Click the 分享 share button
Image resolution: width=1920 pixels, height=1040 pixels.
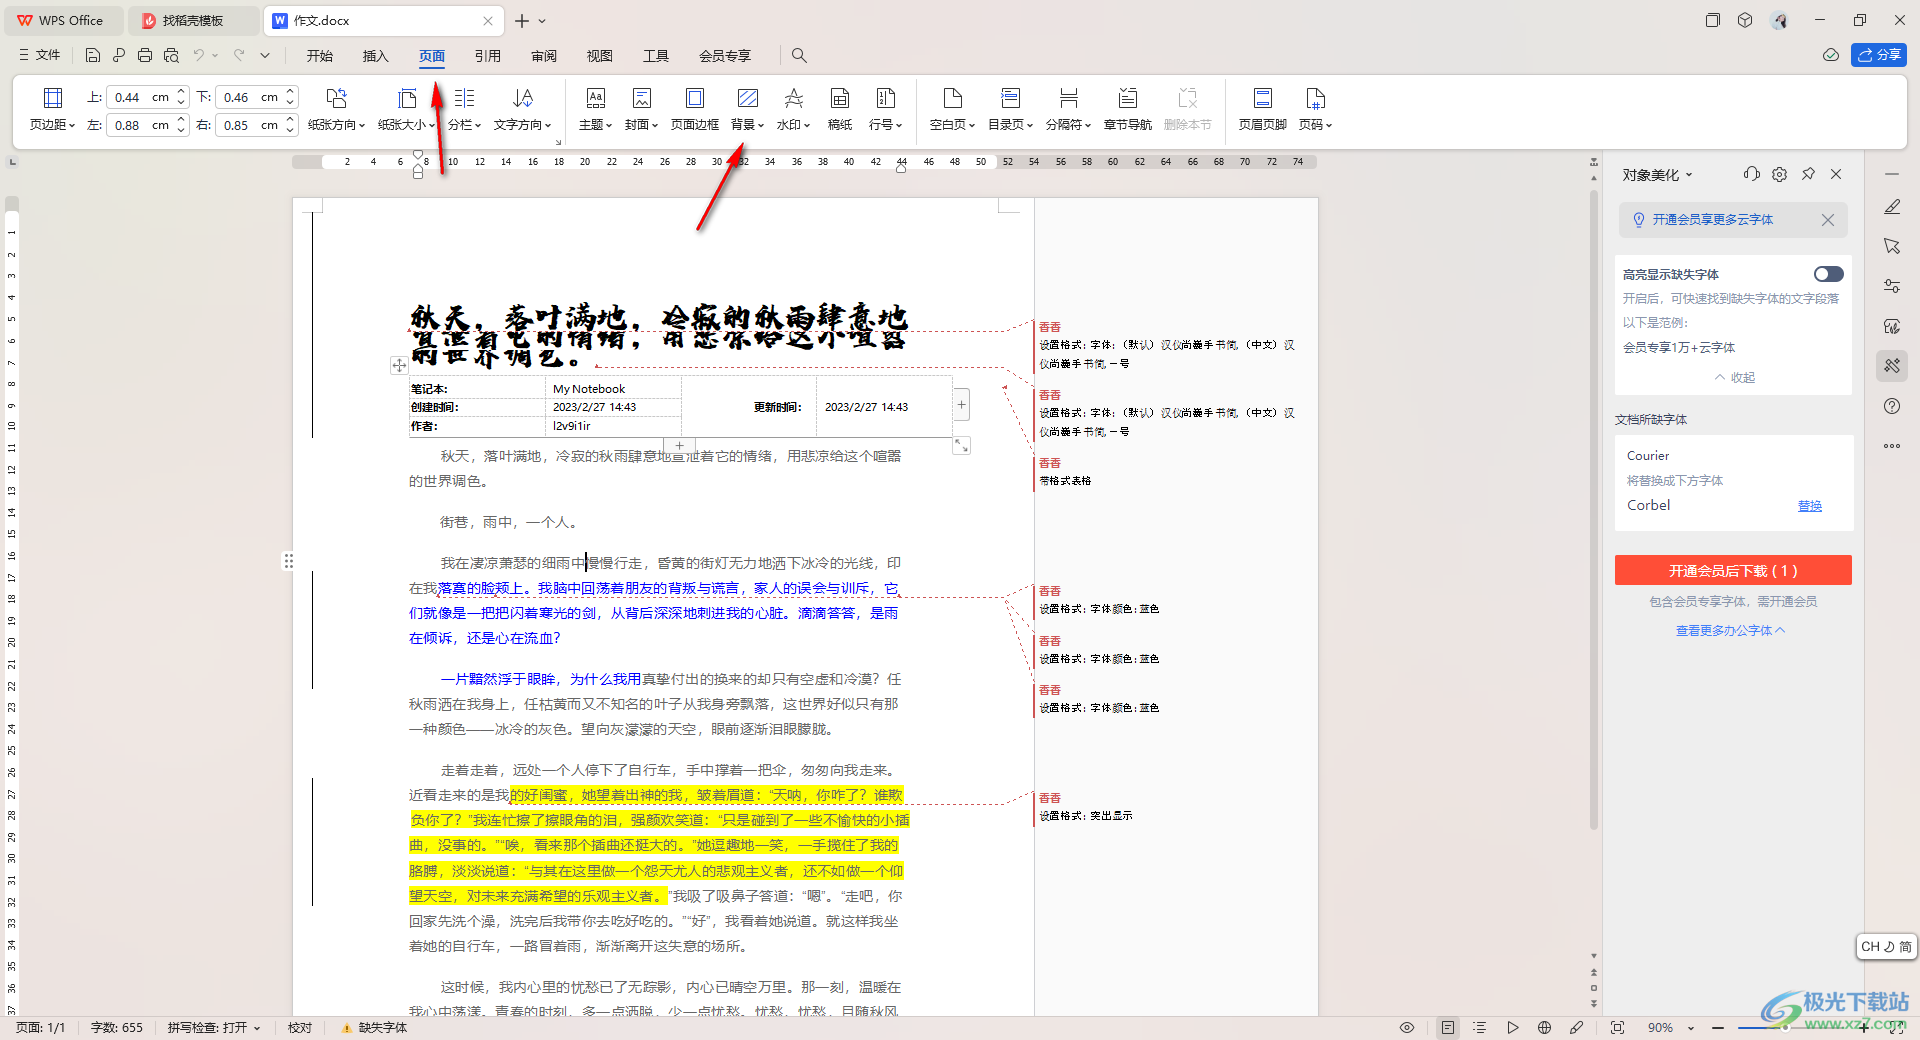pyautogui.click(x=1879, y=55)
